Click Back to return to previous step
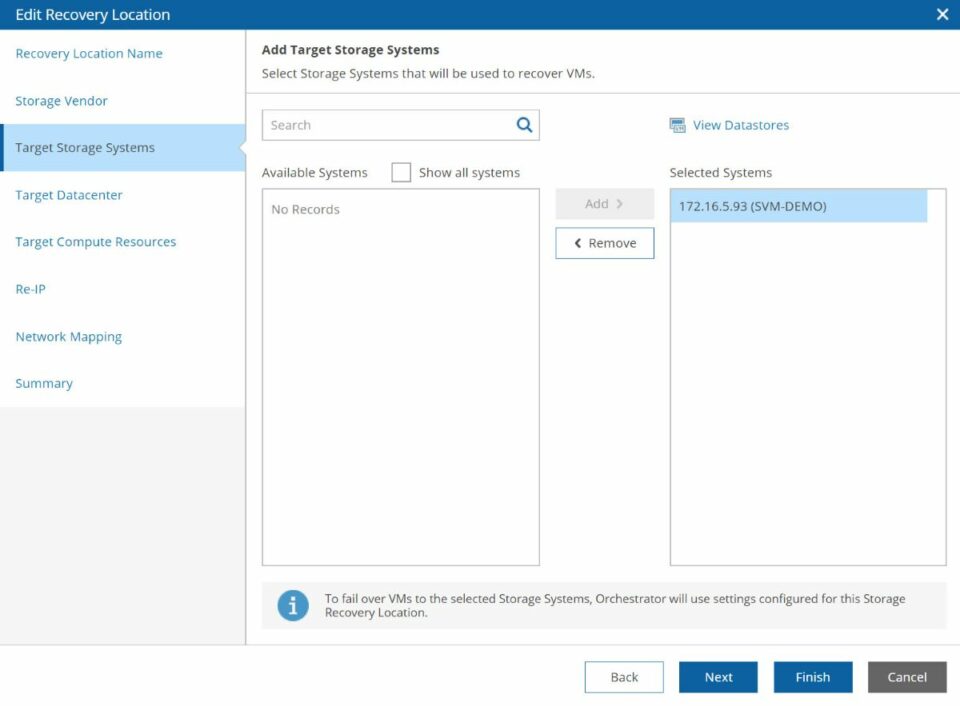This screenshot has height=706, width=960. coord(624,677)
